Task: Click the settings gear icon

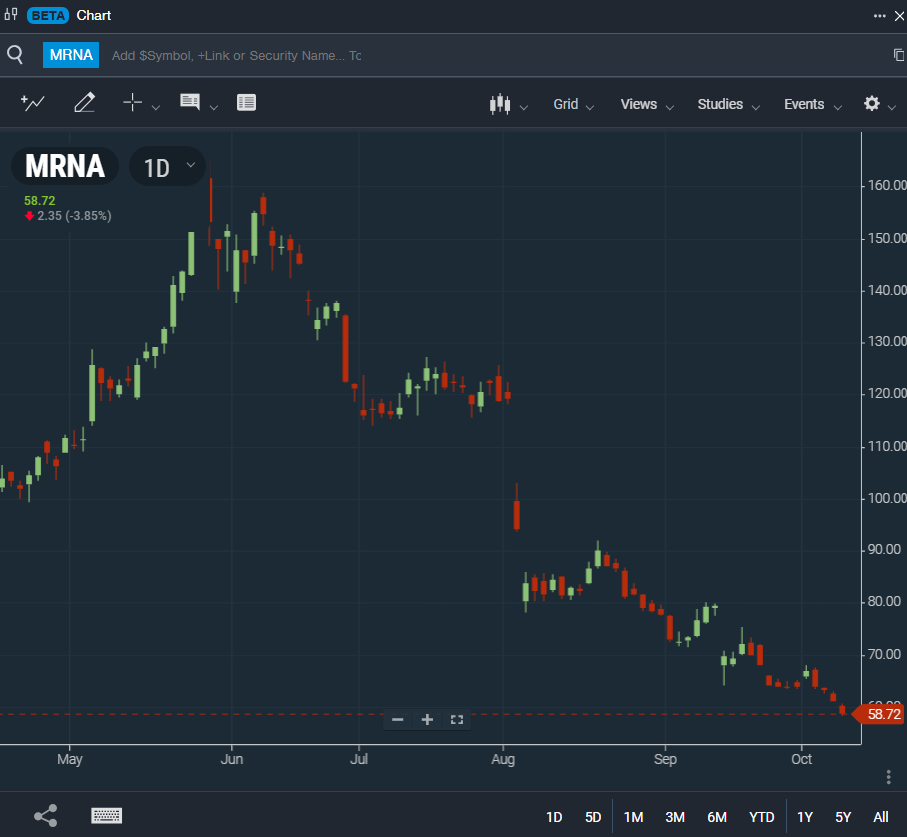Action: pos(872,104)
